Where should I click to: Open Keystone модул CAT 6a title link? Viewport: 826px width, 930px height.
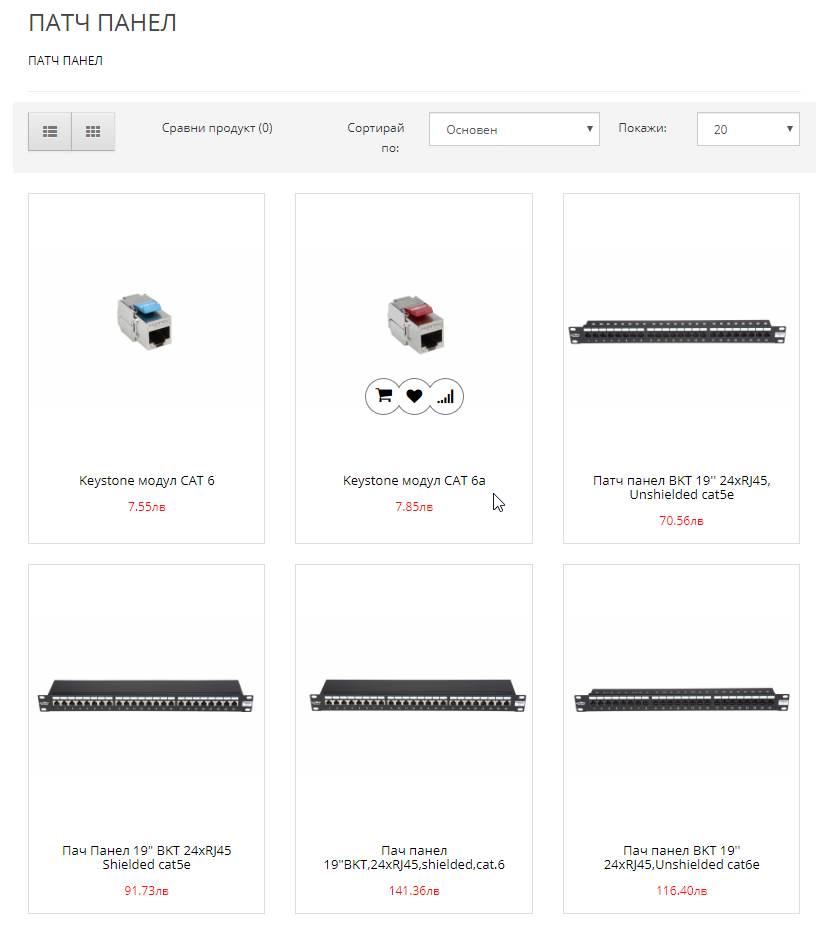[414, 480]
